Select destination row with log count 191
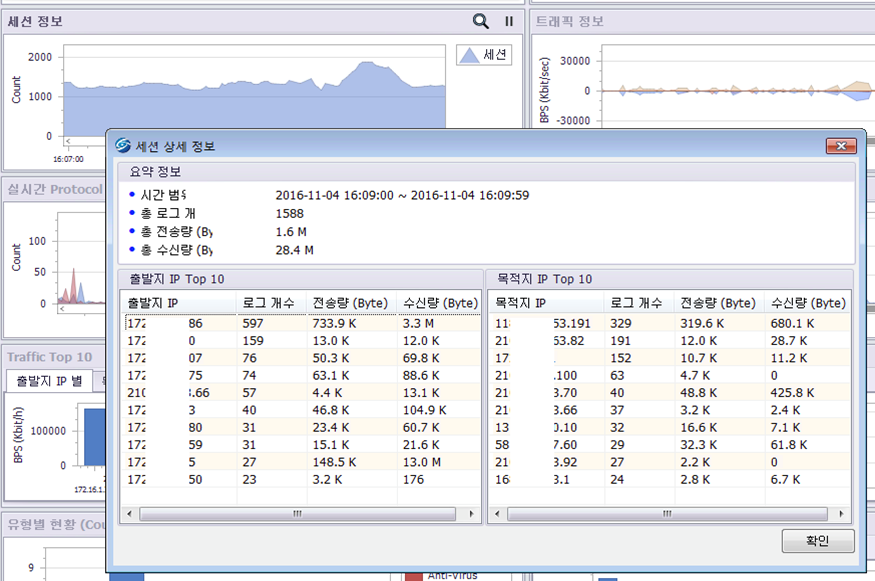The width and height of the screenshot is (875, 581). click(671, 340)
